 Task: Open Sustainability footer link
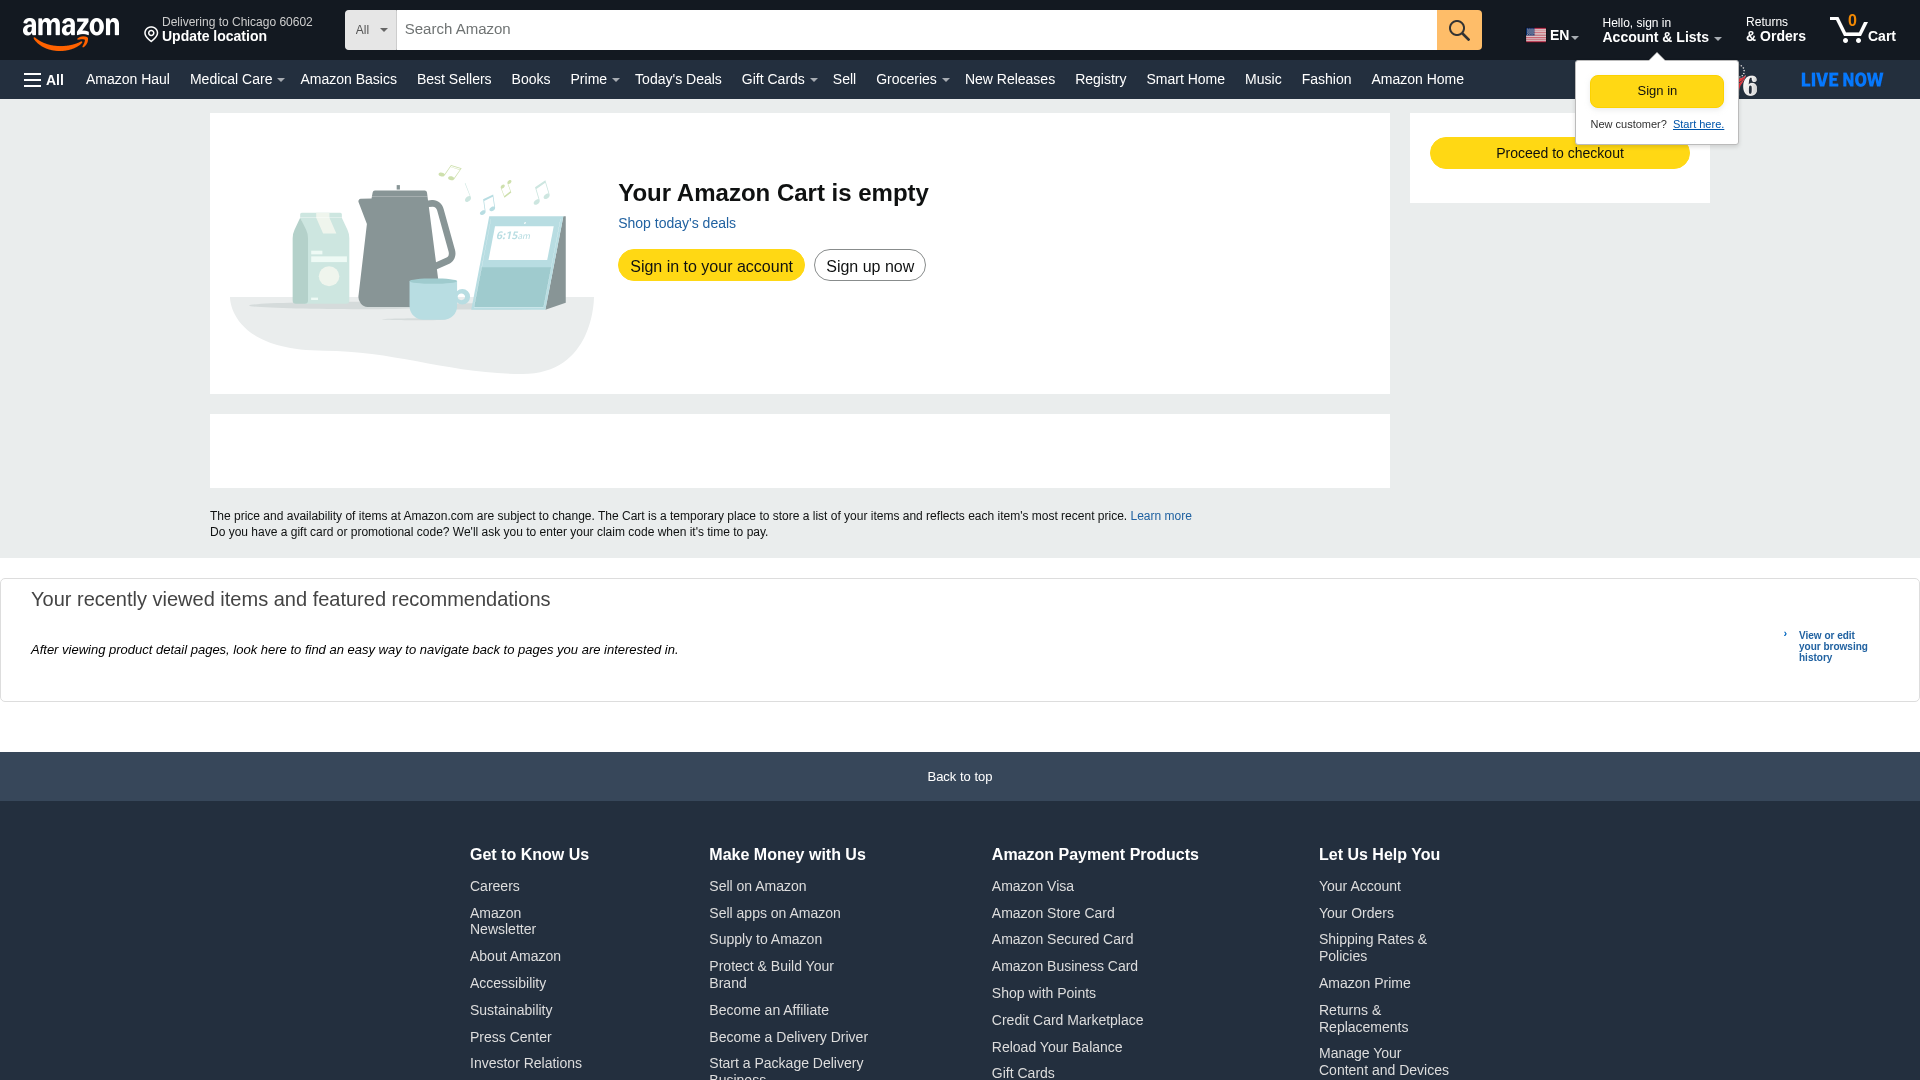tap(511, 1010)
